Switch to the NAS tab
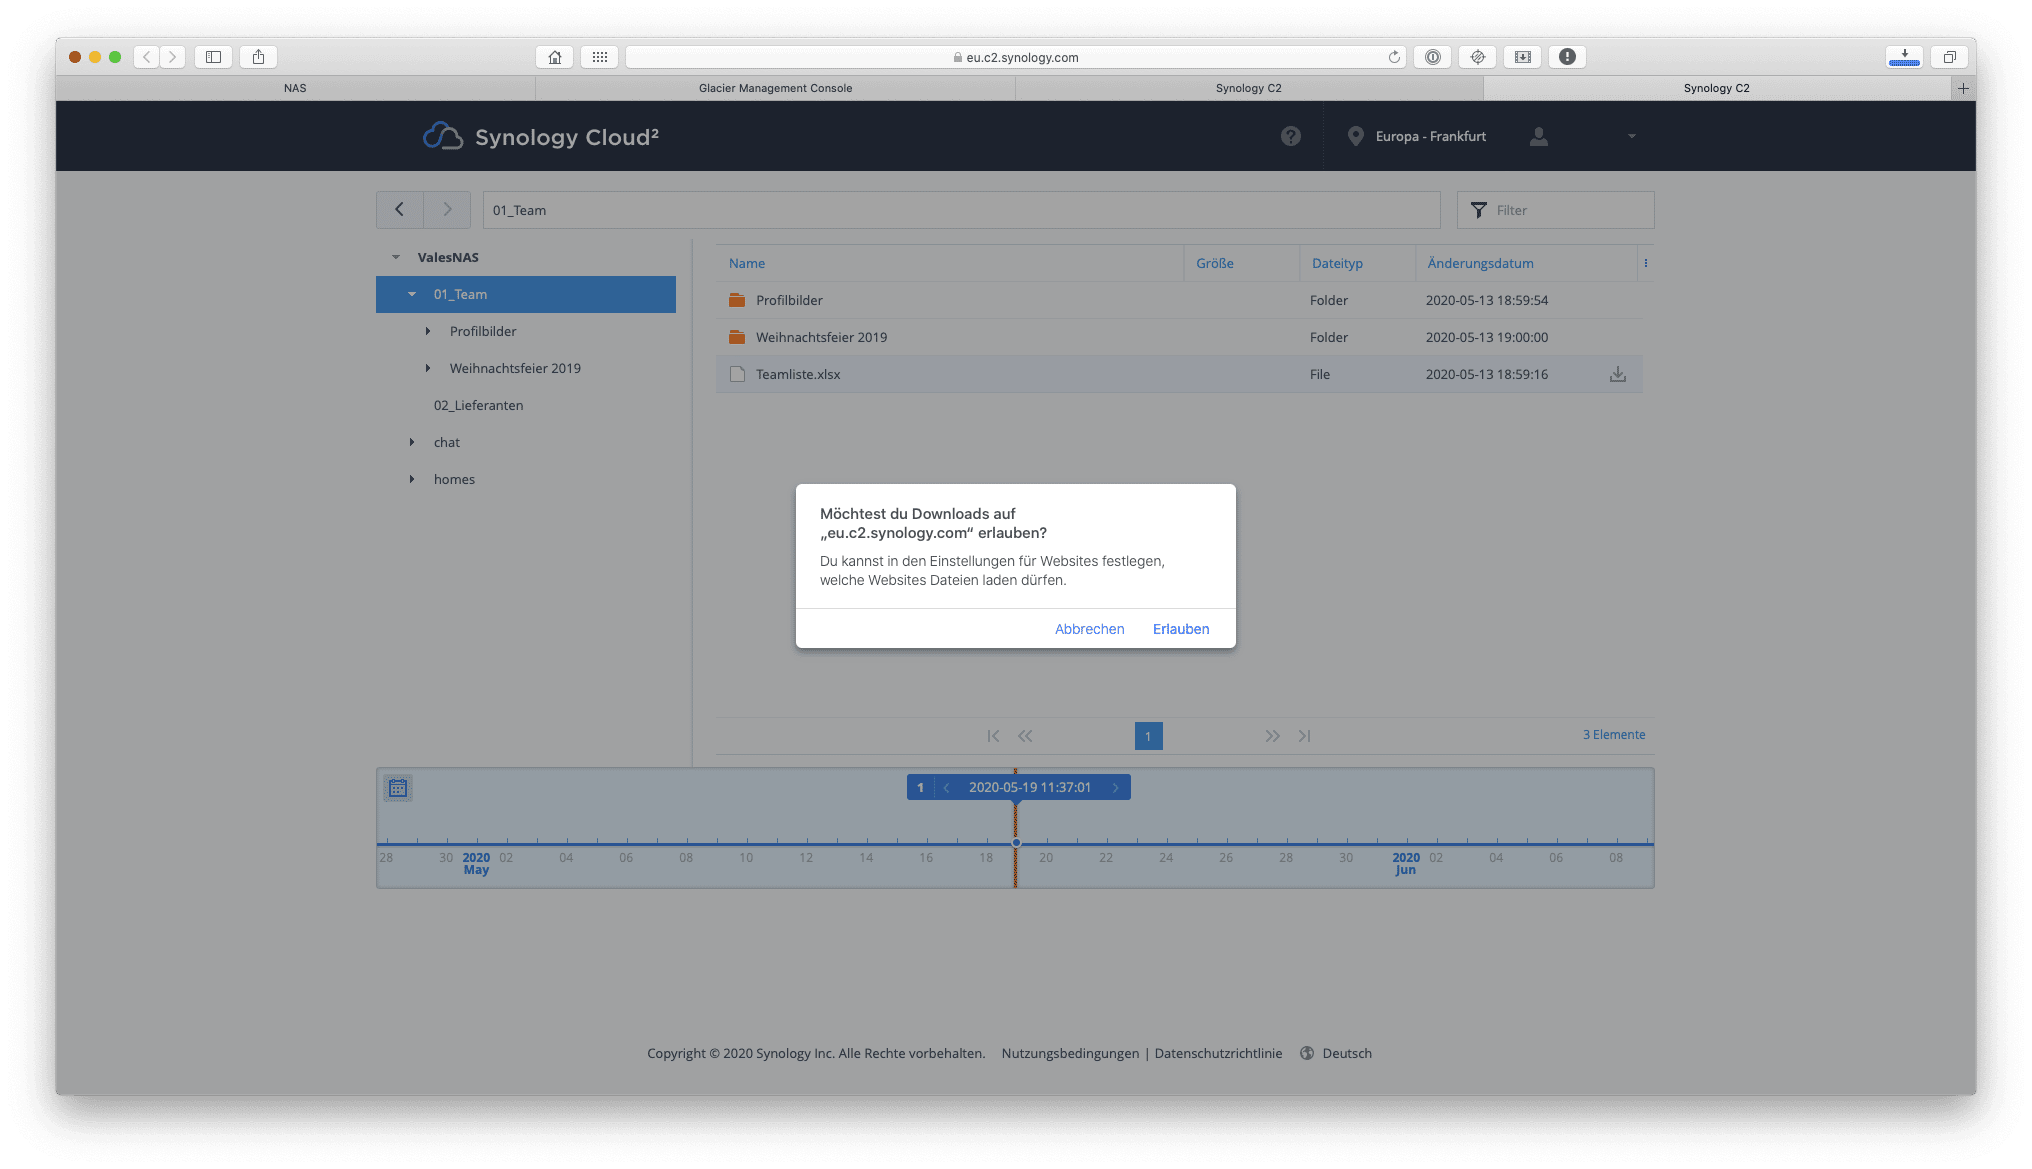2032x1169 pixels. (295, 88)
